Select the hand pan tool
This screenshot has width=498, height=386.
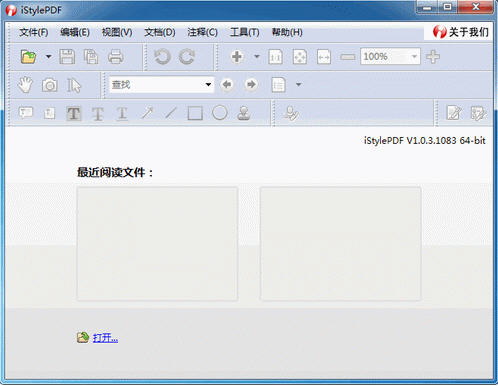pyautogui.click(x=25, y=85)
